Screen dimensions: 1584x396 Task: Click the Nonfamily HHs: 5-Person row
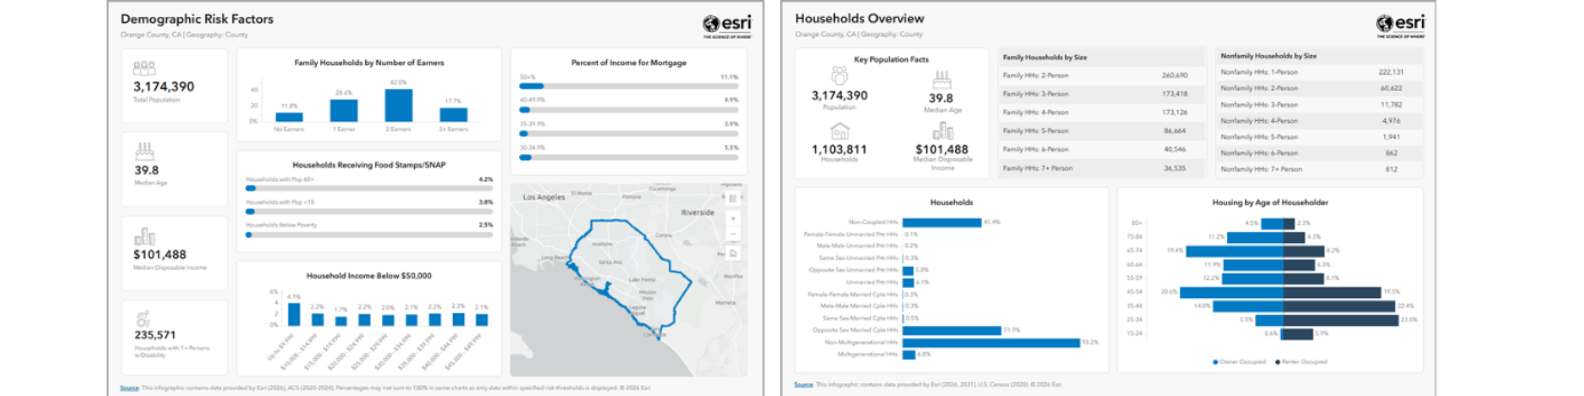click(x=1319, y=137)
